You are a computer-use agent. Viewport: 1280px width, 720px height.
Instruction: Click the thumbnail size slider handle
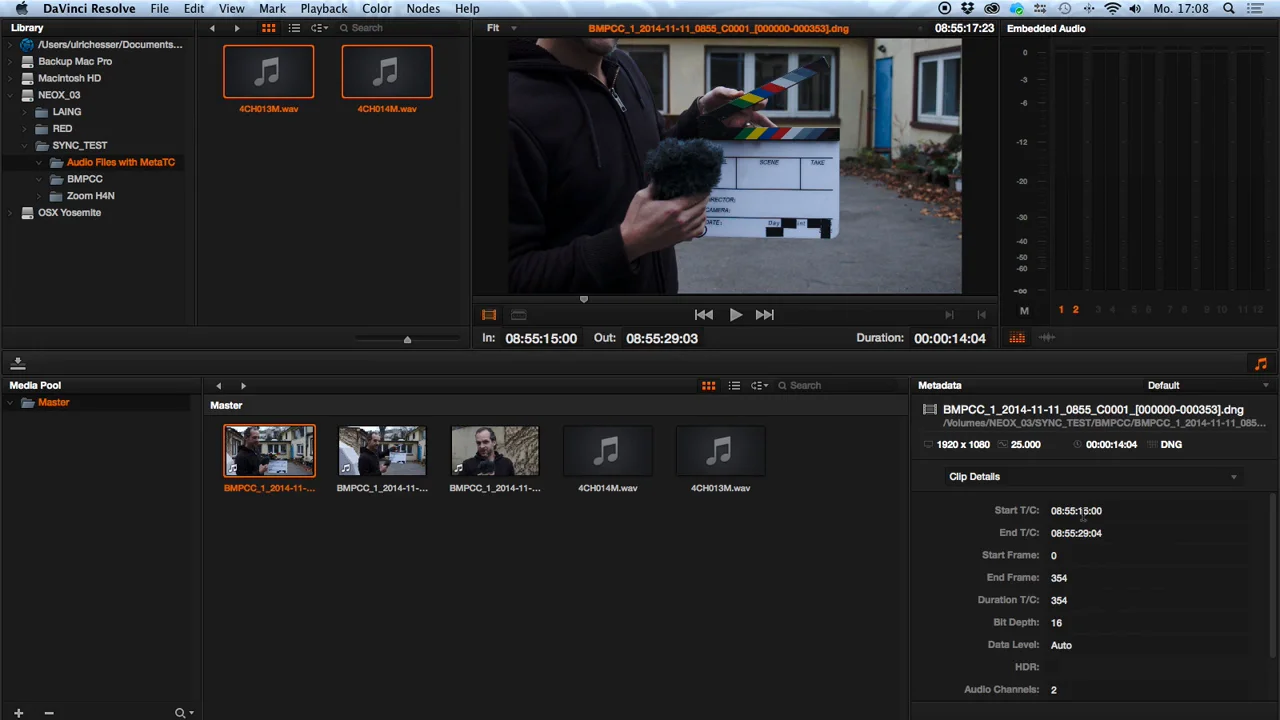(x=407, y=340)
